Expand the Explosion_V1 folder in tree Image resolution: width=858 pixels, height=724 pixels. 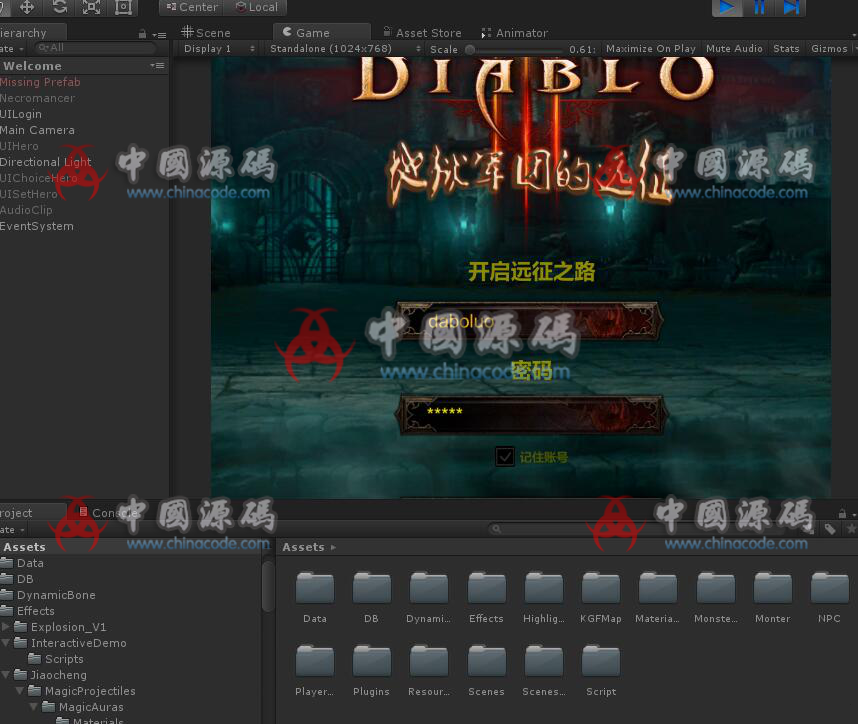click(x=5, y=627)
